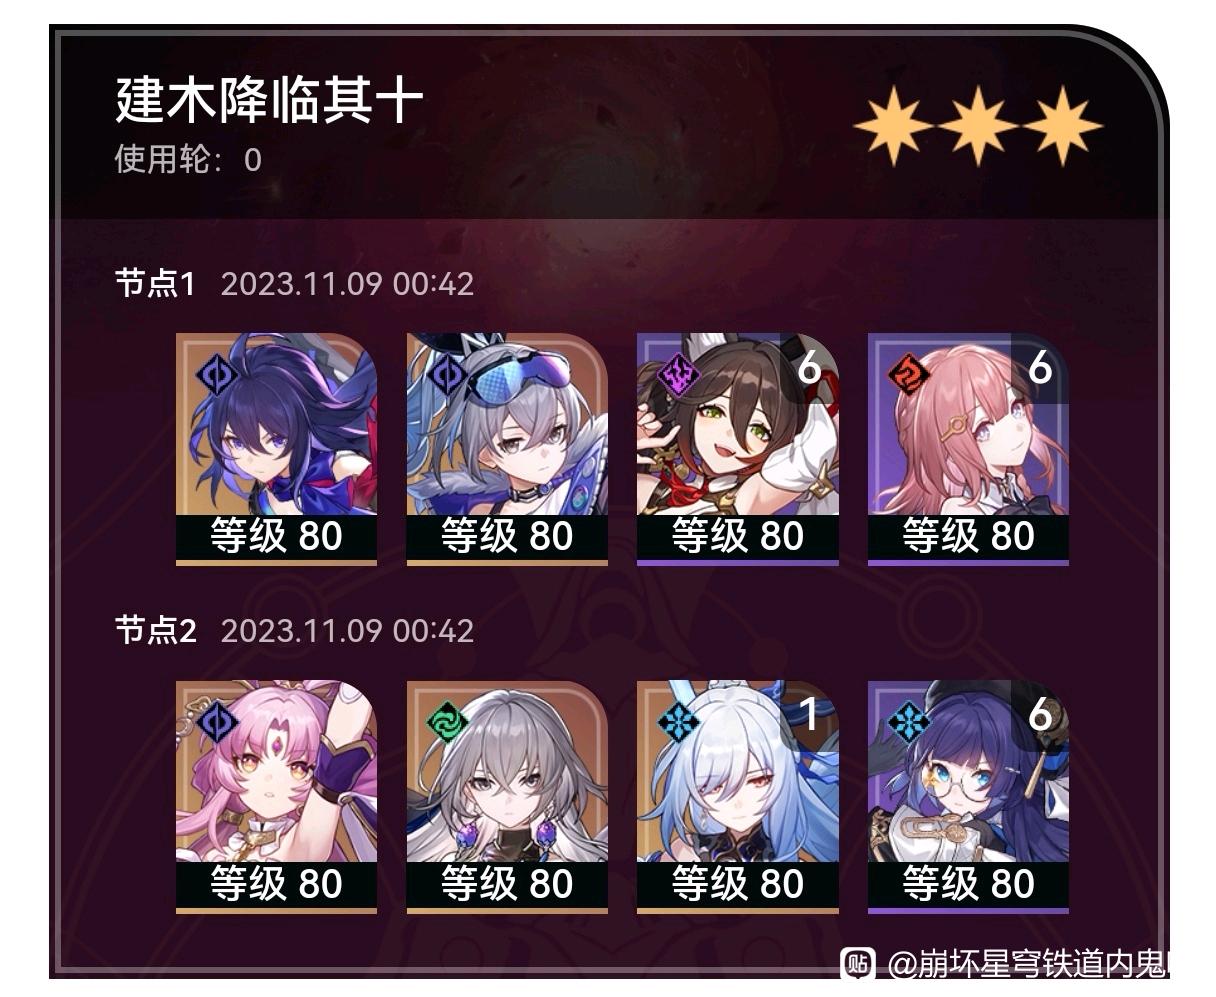Viewport: 1216px width, 997px height.
Task: Click Fire element icon on Asta
Action: point(909,376)
